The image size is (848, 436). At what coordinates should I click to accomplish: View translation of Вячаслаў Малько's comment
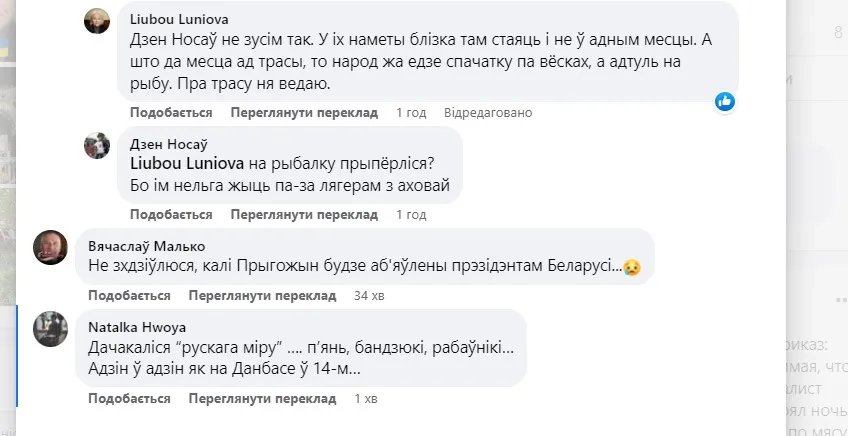point(262,296)
